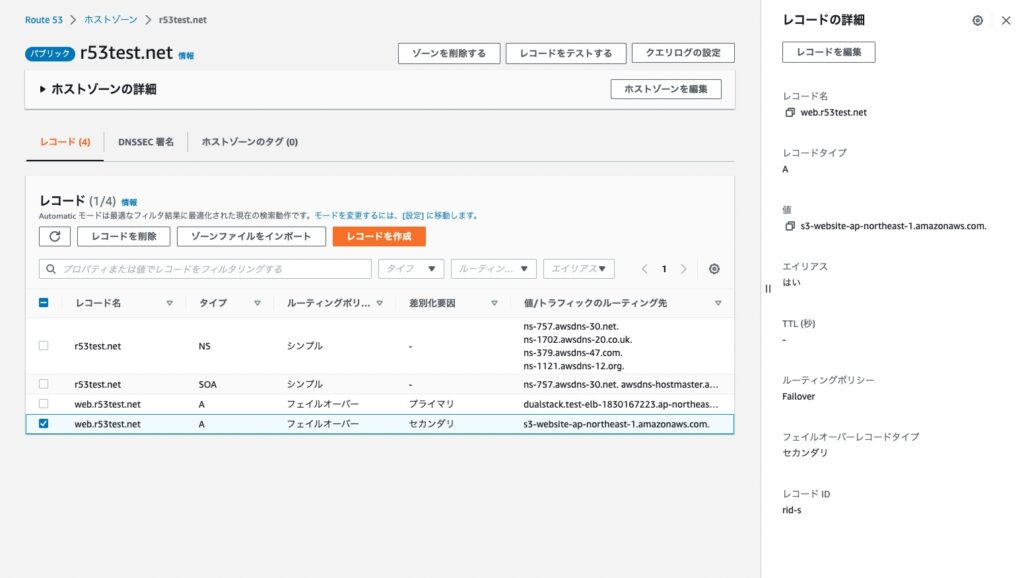Image resolution: width=1024 pixels, height=578 pixels.
Task: Open 情報 link next to r53test.net title
Action: point(186,56)
